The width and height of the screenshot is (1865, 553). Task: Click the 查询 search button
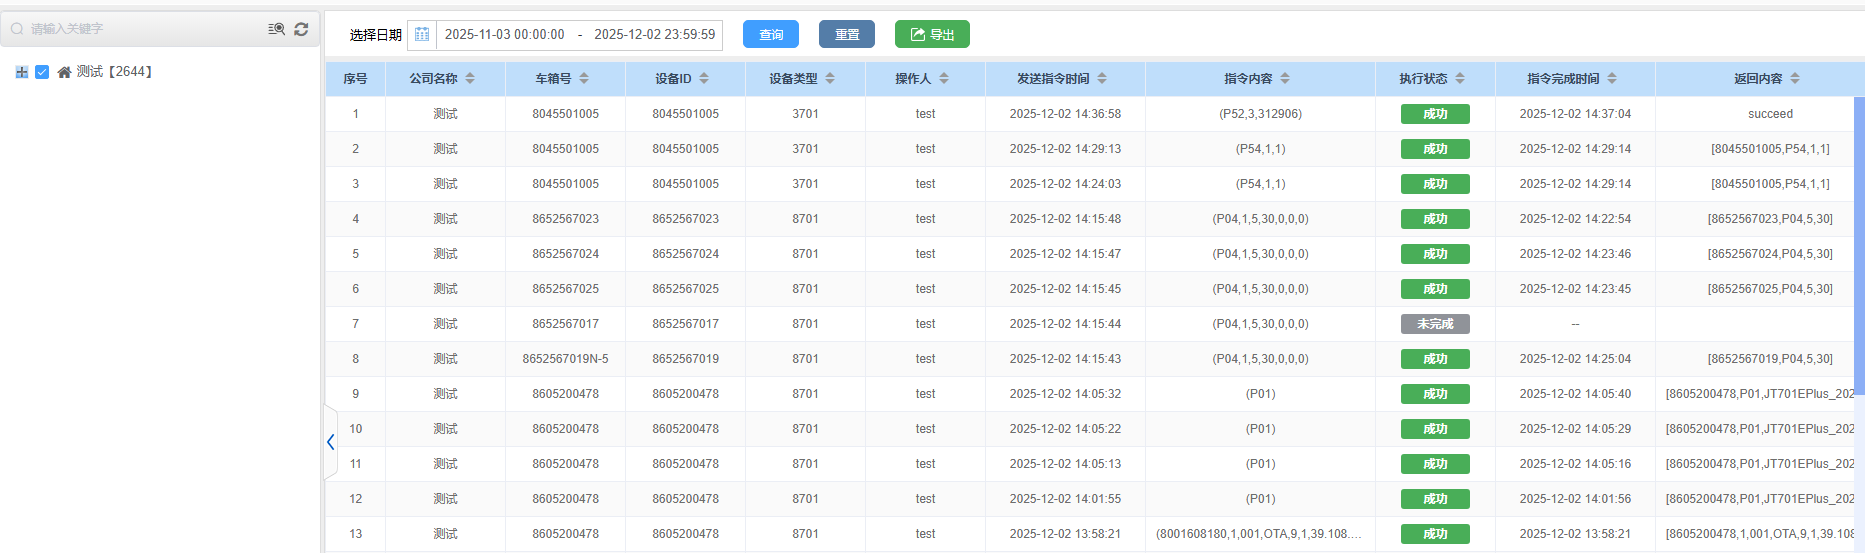pos(770,35)
